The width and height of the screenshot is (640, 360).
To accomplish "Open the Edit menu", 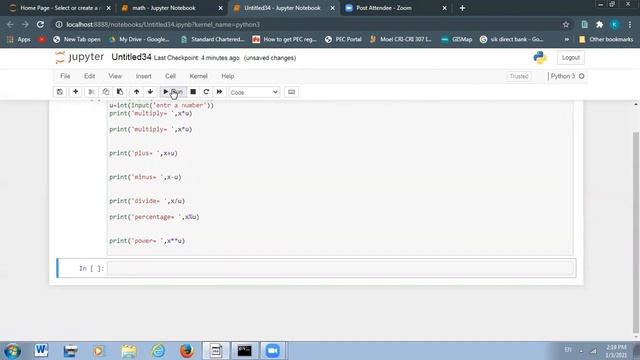I will (89, 76).
